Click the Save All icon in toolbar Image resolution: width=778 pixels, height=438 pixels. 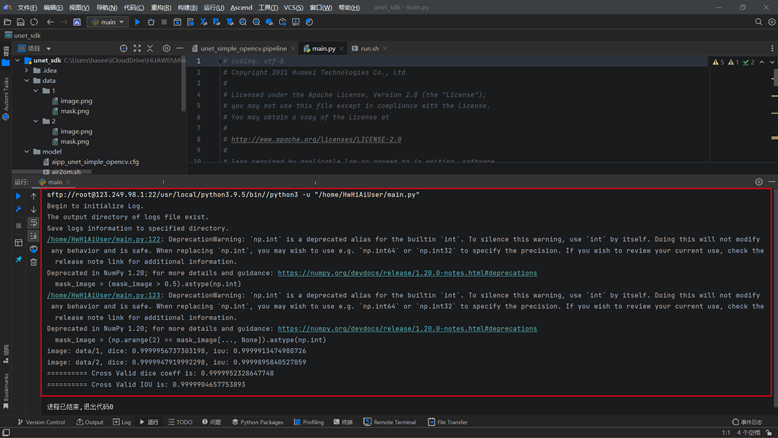coord(21,21)
